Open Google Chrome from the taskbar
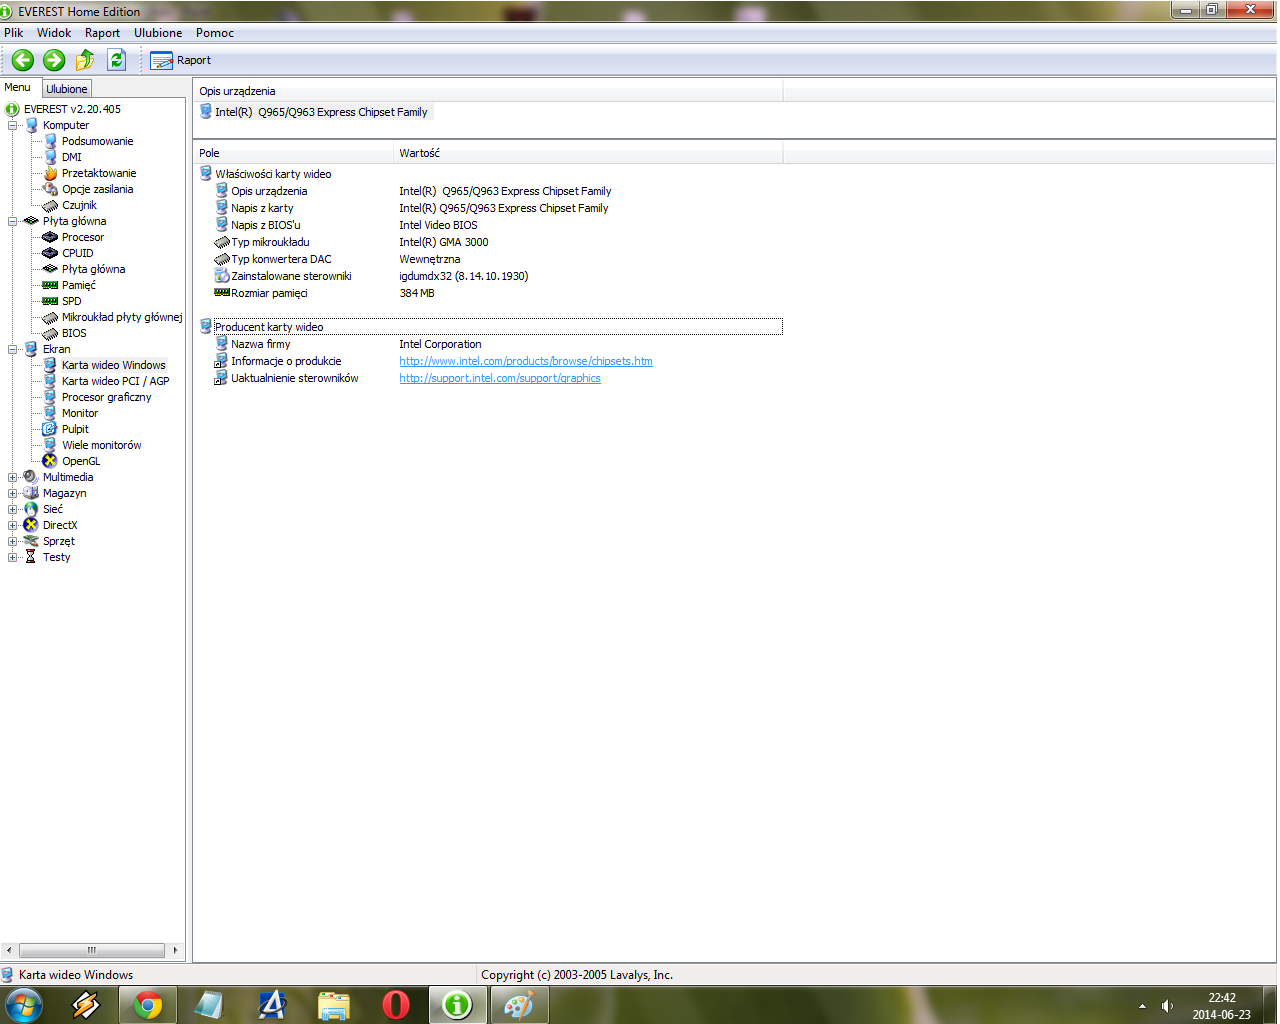Viewport: 1280px width, 1024px height. tap(148, 1005)
